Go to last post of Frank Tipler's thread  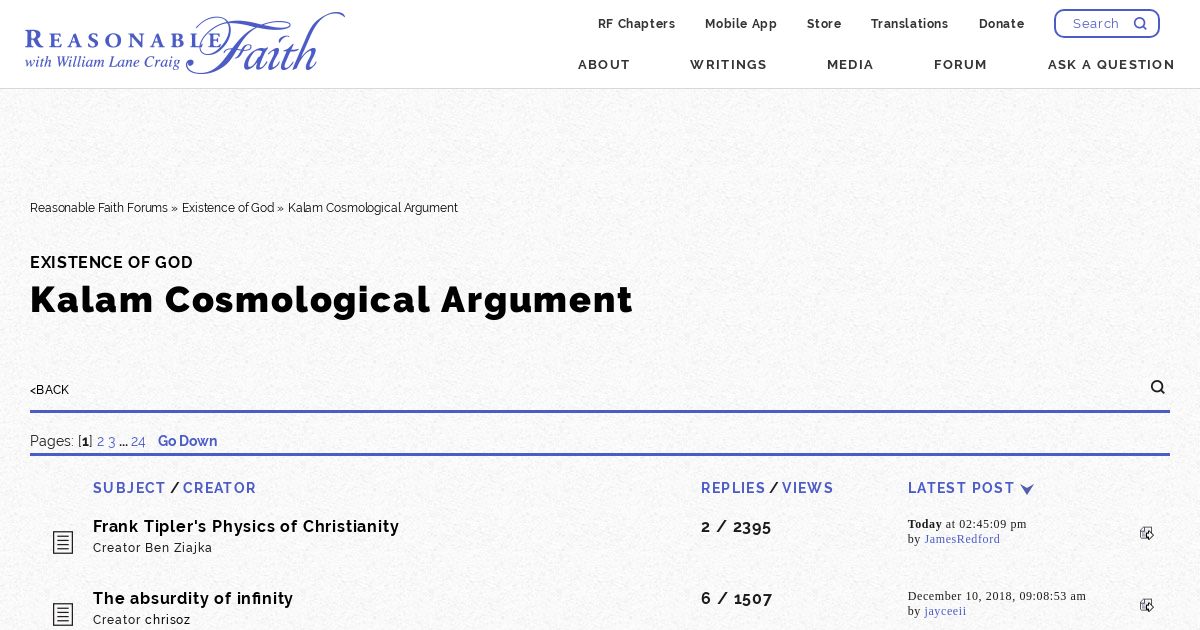click(1147, 533)
